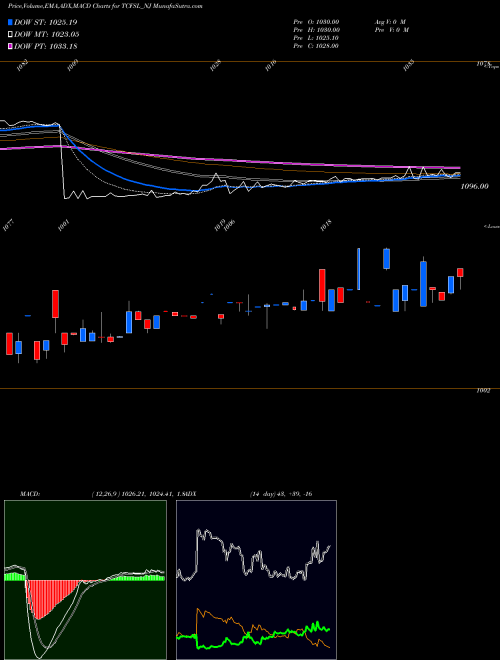Viewport: 500px width, 660px height.
Task: Click the magenta DOW PT legend square
Action: [x=10, y=47]
